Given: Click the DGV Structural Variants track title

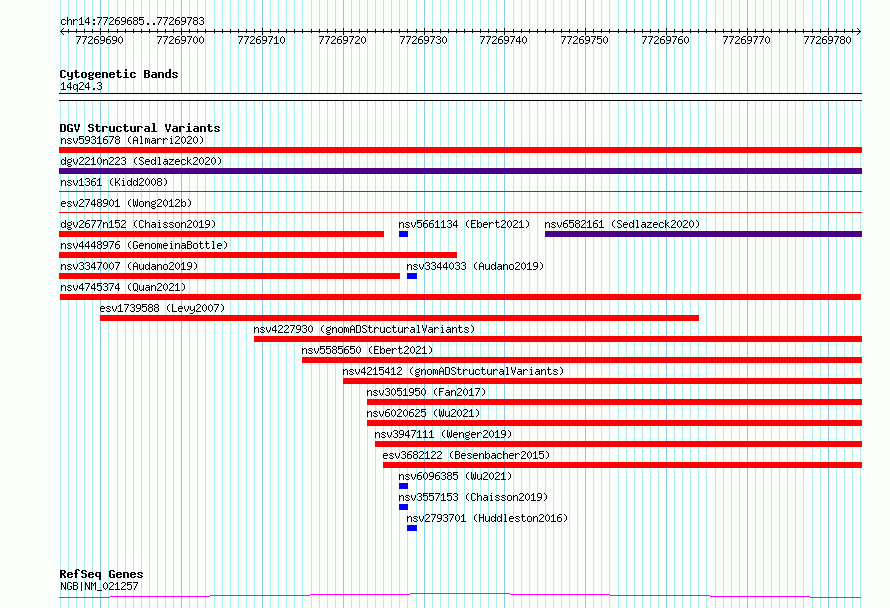Looking at the screenshot, I should coord(140,128).
